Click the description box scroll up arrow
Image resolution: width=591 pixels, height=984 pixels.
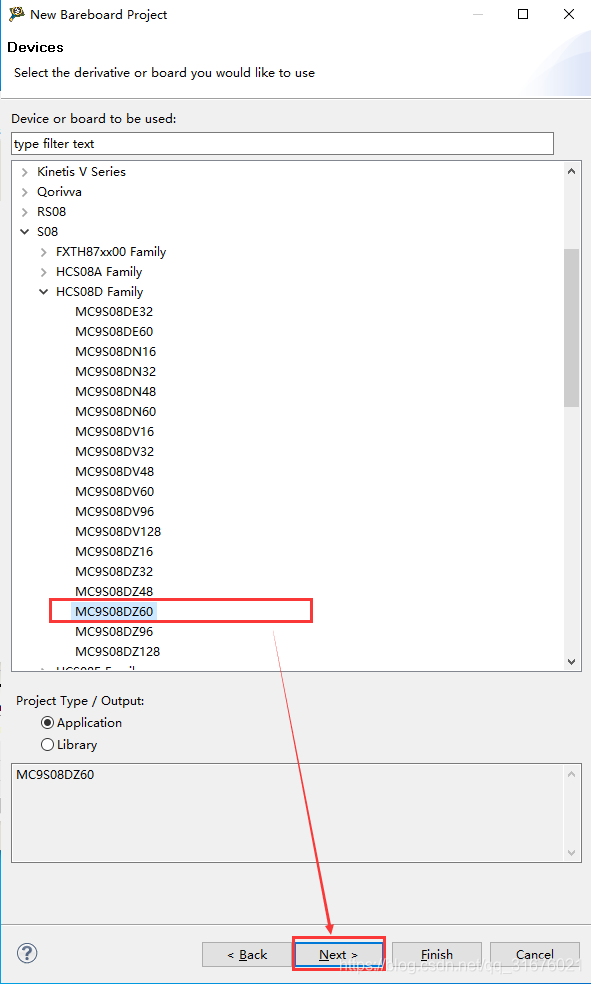coord(572,774)
